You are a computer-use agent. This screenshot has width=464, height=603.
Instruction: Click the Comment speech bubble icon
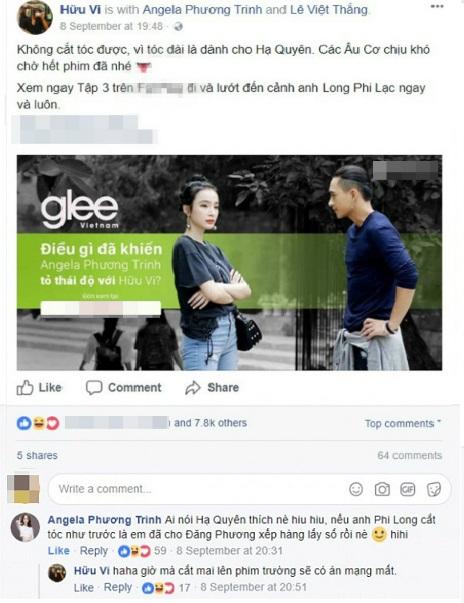click(94, 388)
